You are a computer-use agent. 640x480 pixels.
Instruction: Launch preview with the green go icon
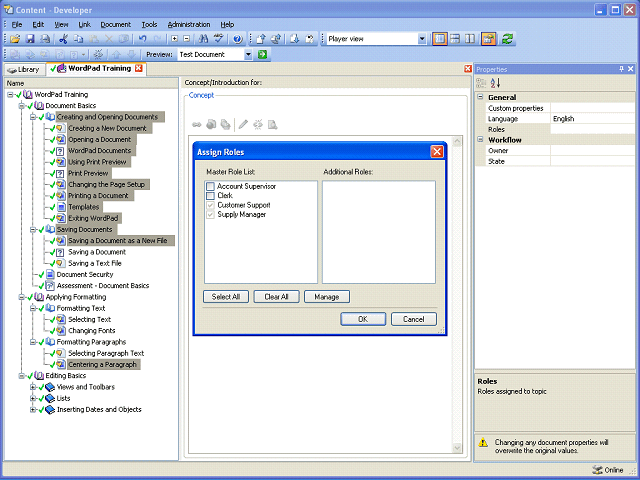coord(262,54)
